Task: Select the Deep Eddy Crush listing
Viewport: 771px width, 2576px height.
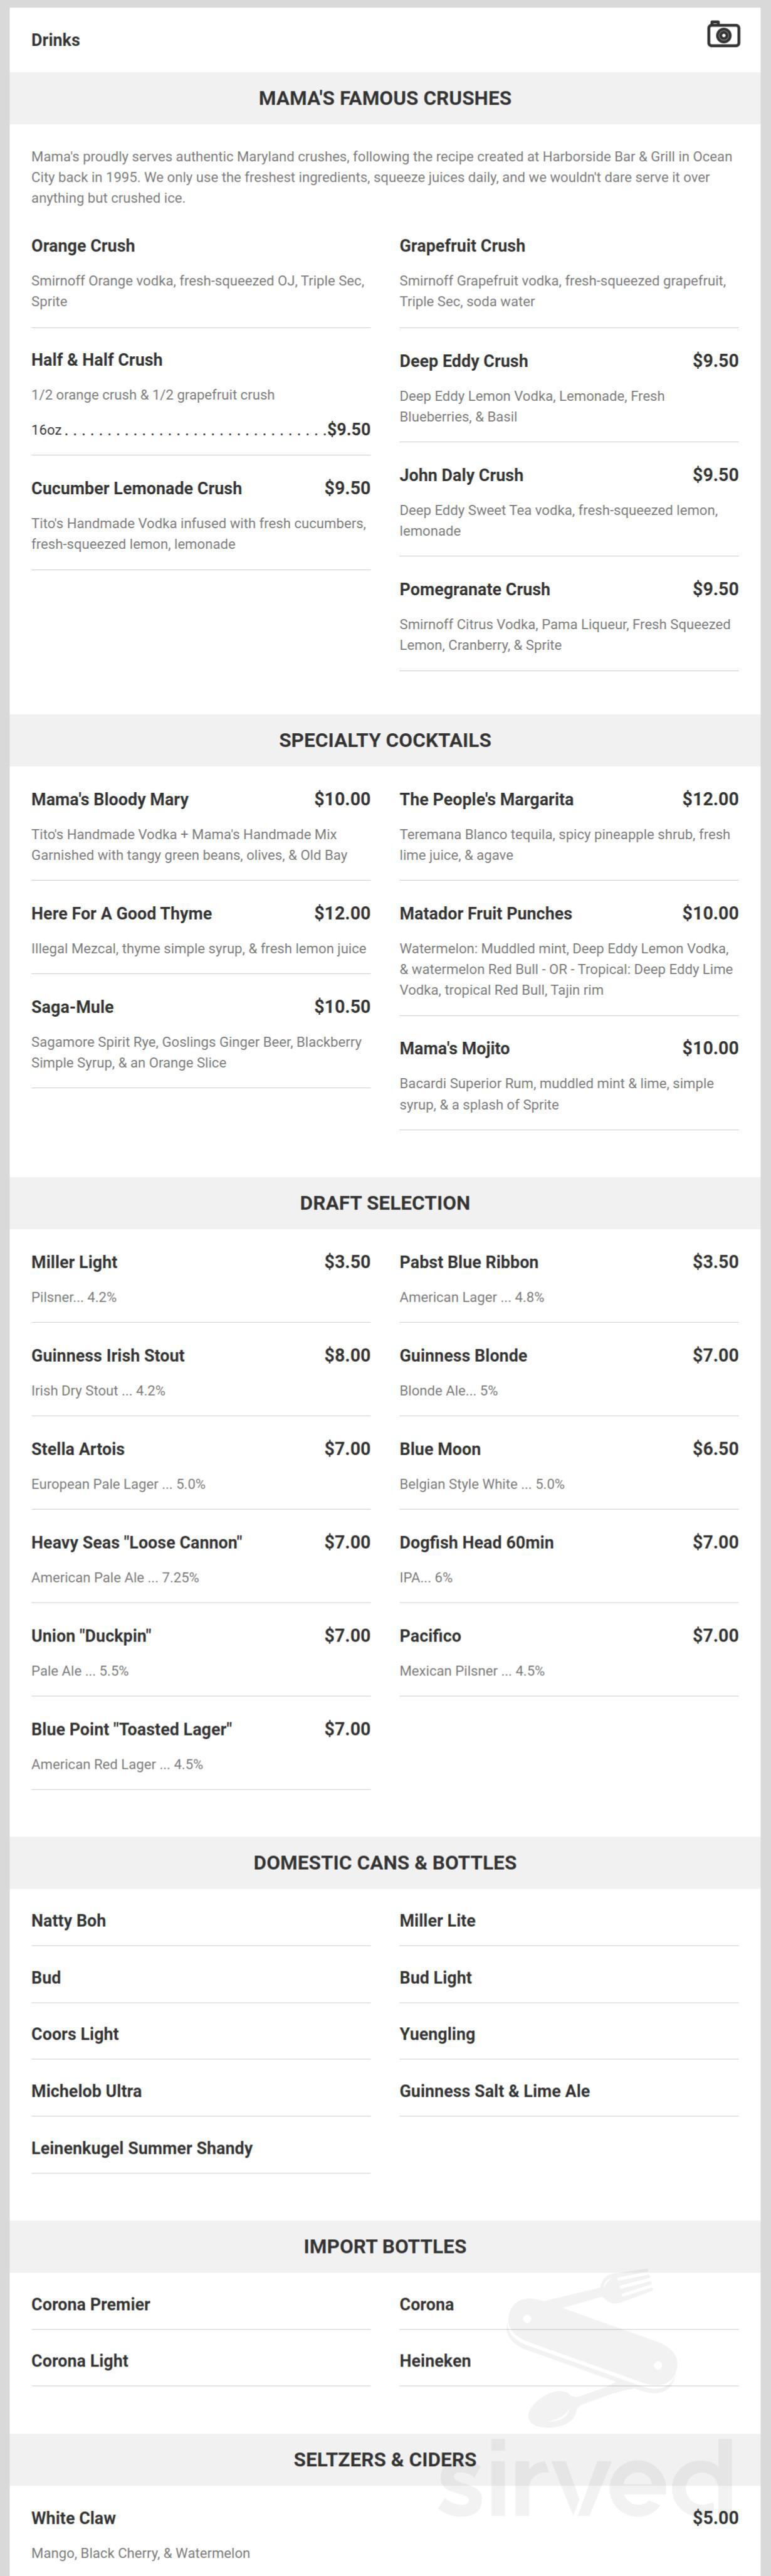Action: click(463, 360)
